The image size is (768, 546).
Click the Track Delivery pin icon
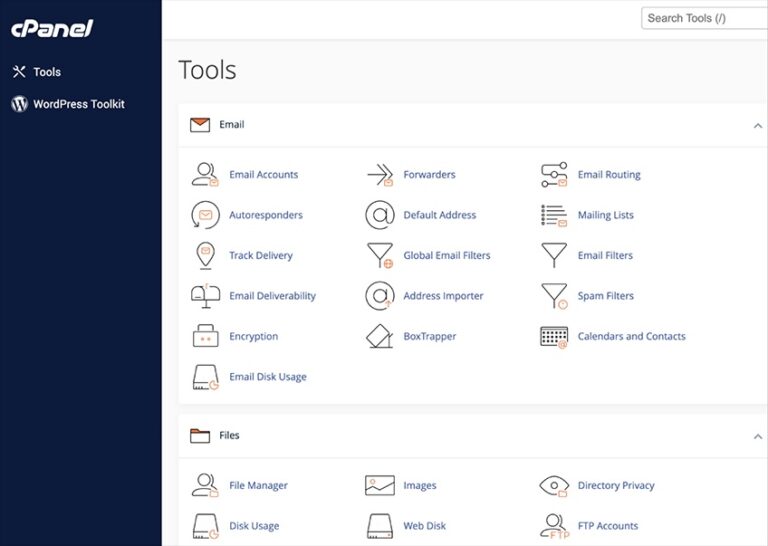[x=205, y=256]
